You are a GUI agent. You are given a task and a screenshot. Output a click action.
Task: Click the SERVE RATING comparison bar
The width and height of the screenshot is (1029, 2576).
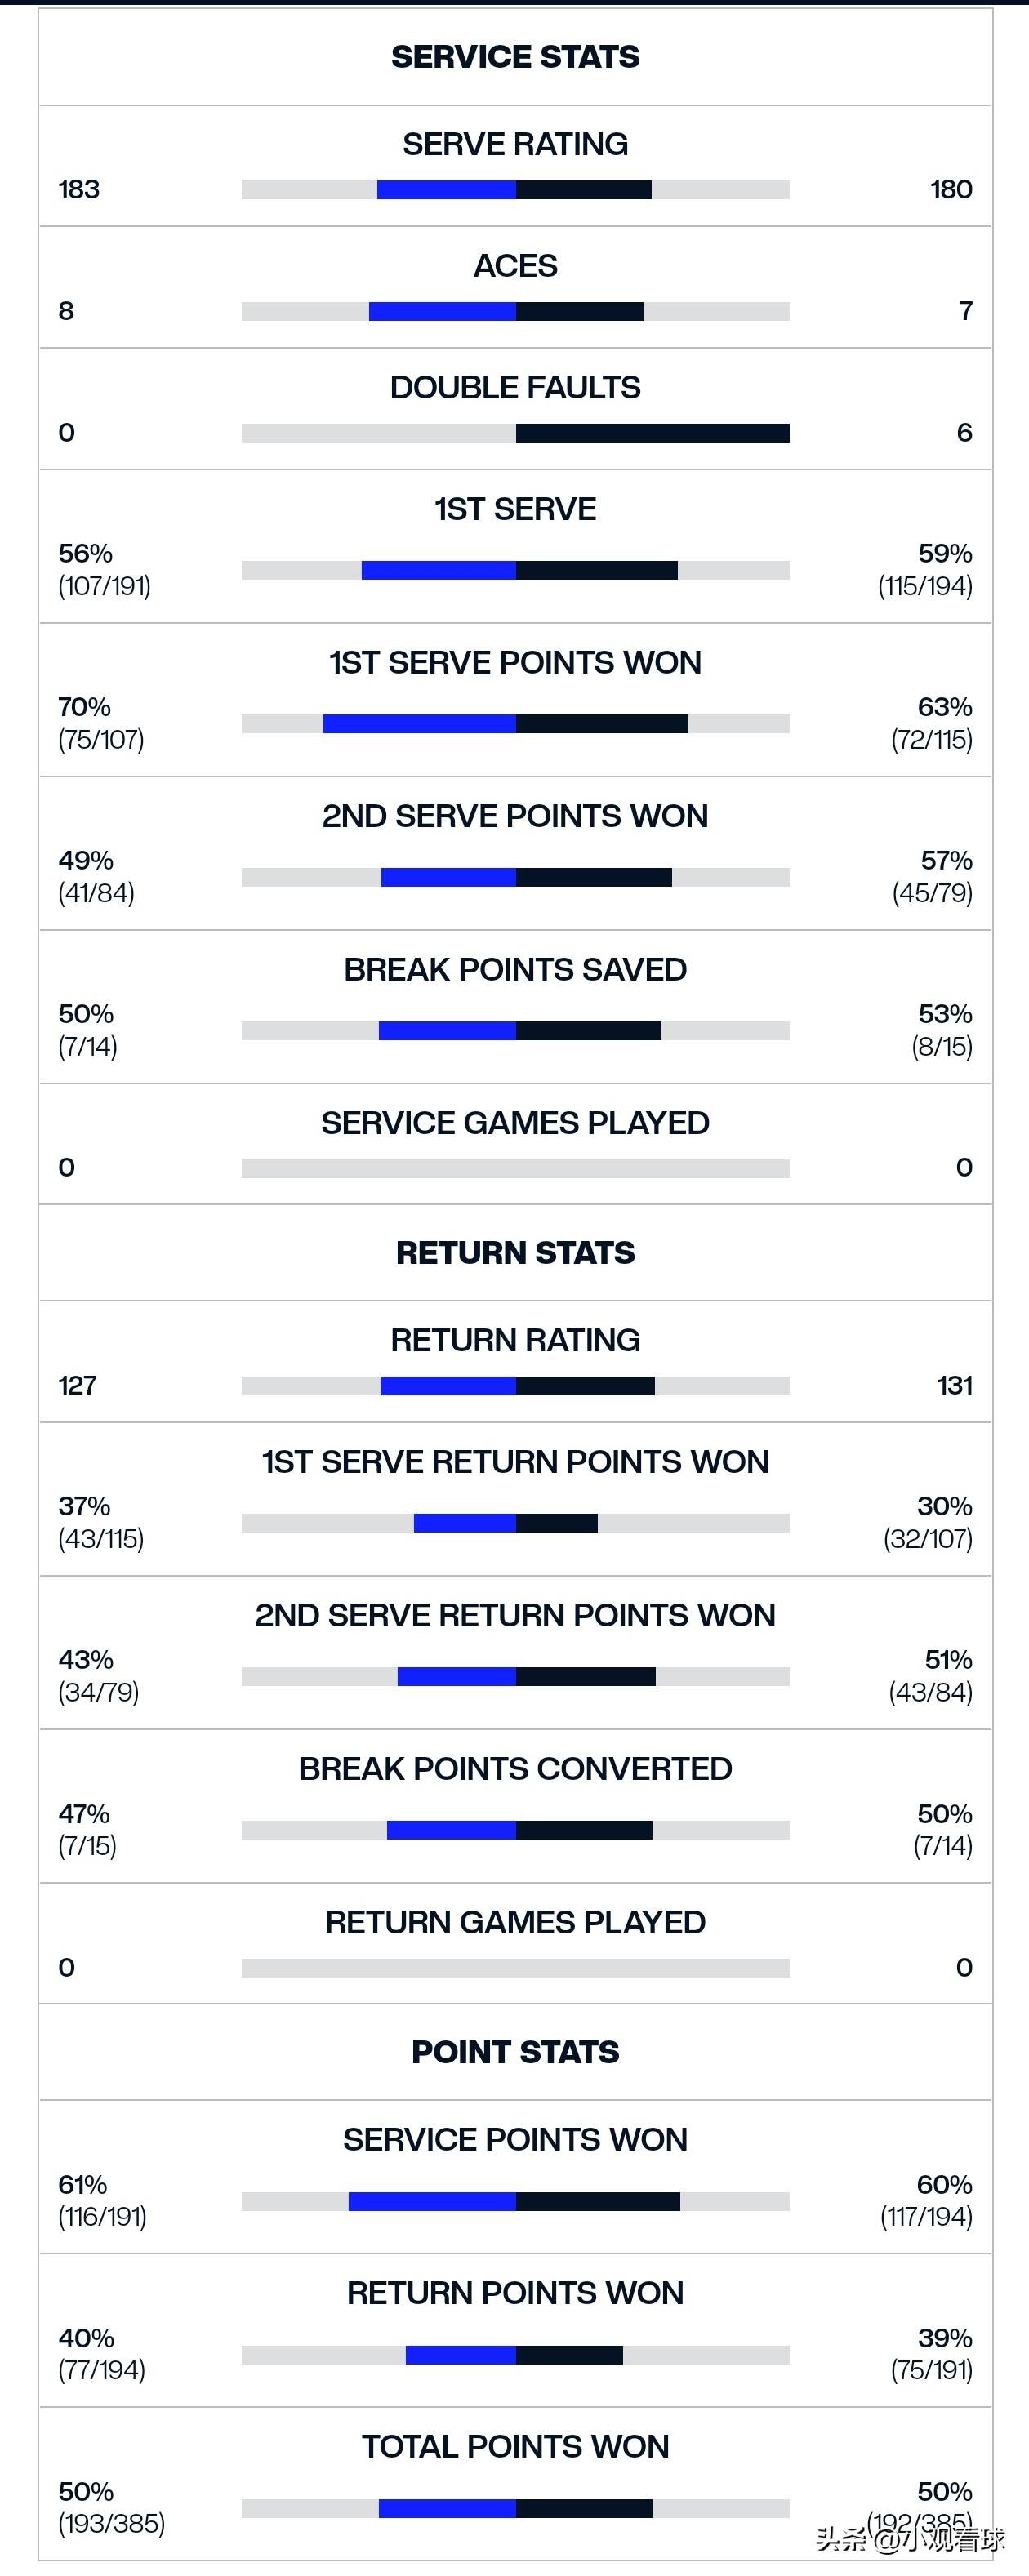coord(515,190)
